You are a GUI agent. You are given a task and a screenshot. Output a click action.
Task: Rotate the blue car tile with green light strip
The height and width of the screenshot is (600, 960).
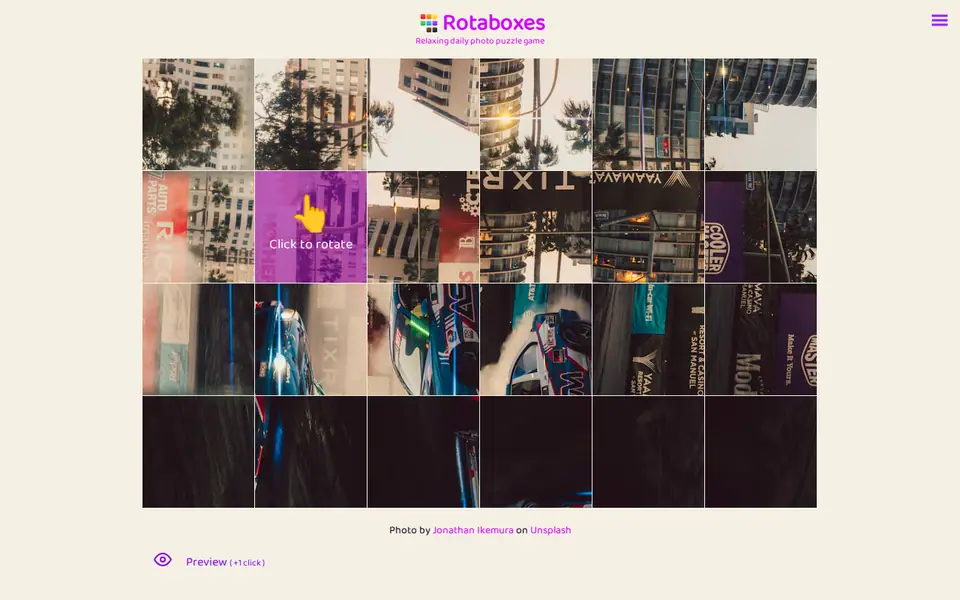423,339
